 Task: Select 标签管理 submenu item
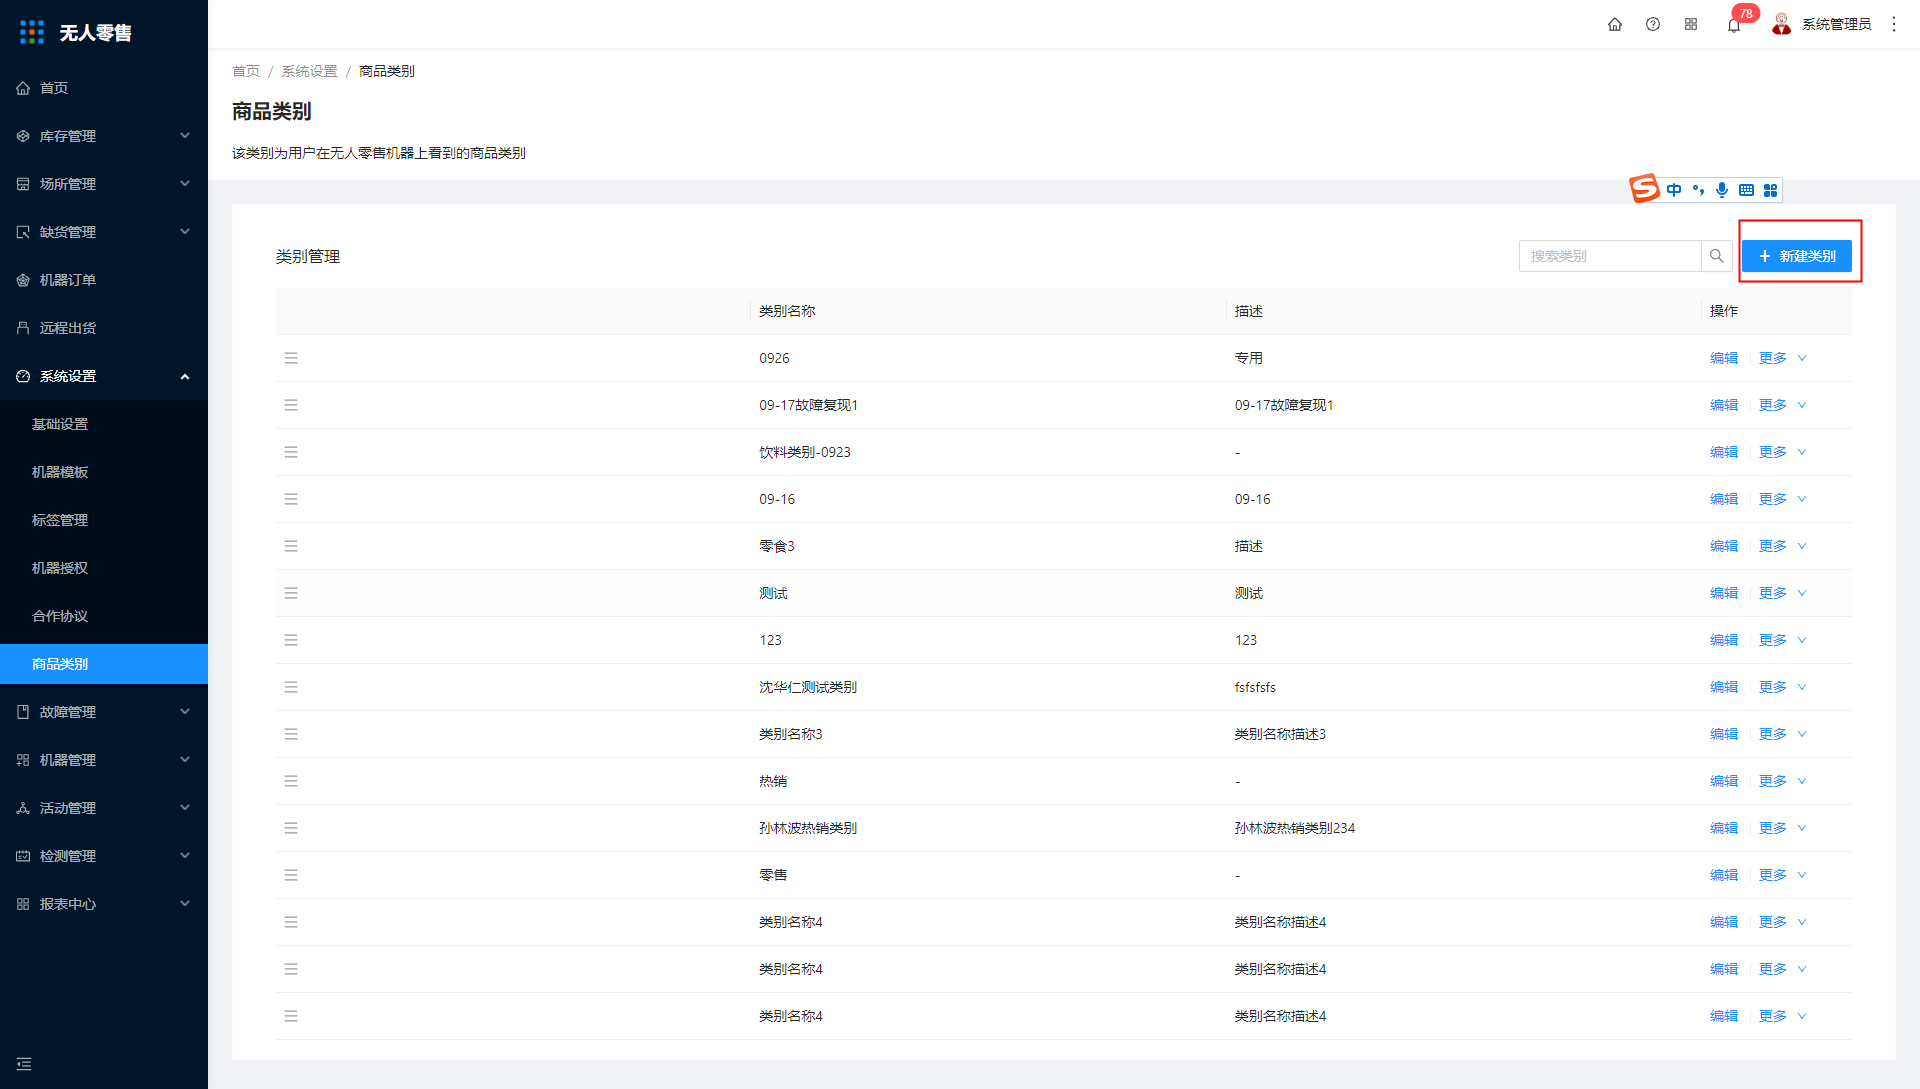104,520
